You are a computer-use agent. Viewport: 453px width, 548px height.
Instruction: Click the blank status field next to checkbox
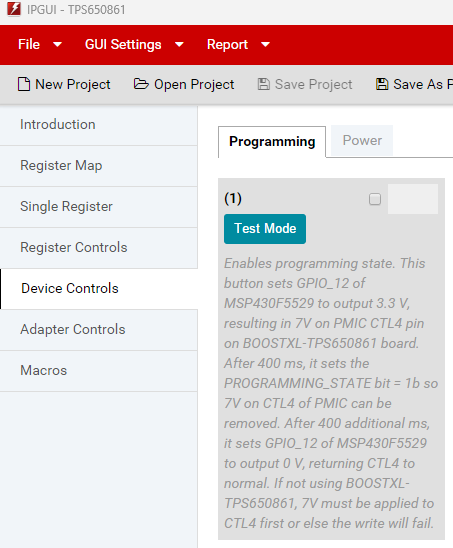pos(413,199)
